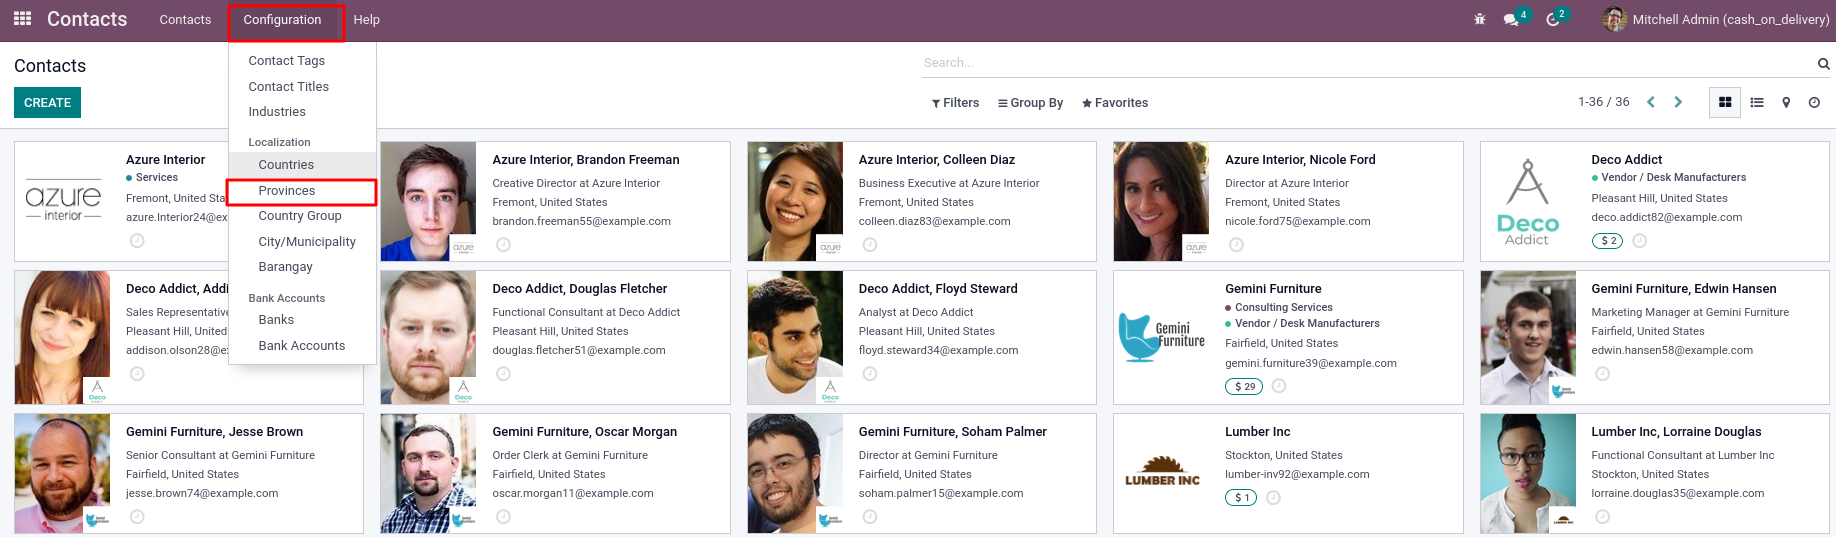Click activity clock on Soham Palmer card
This screenshot has width=1836, height=537.
click(870, 517)
